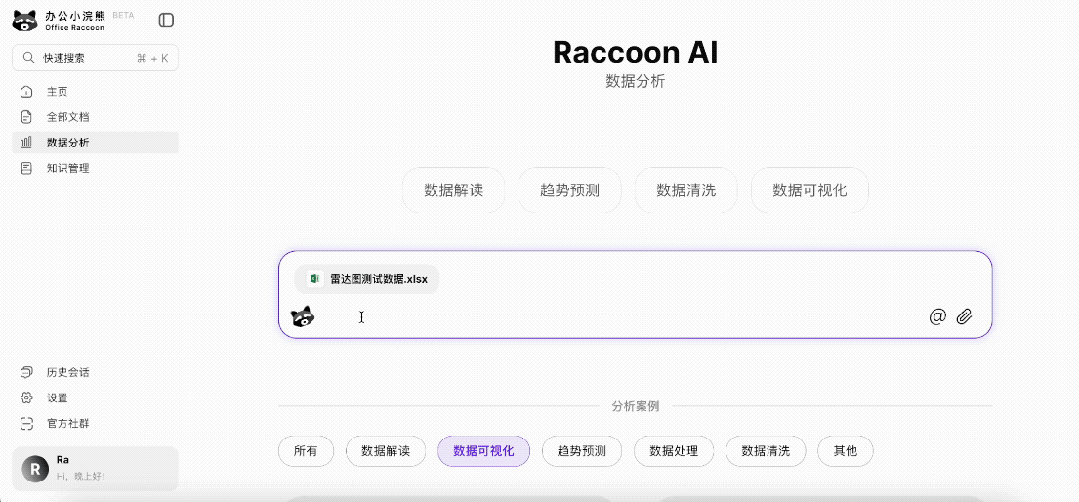This screenshot has width=1079, height=502.
Task: Click the 知识管理 book icon
Action: pyautogui.click(x=26, y=168)
